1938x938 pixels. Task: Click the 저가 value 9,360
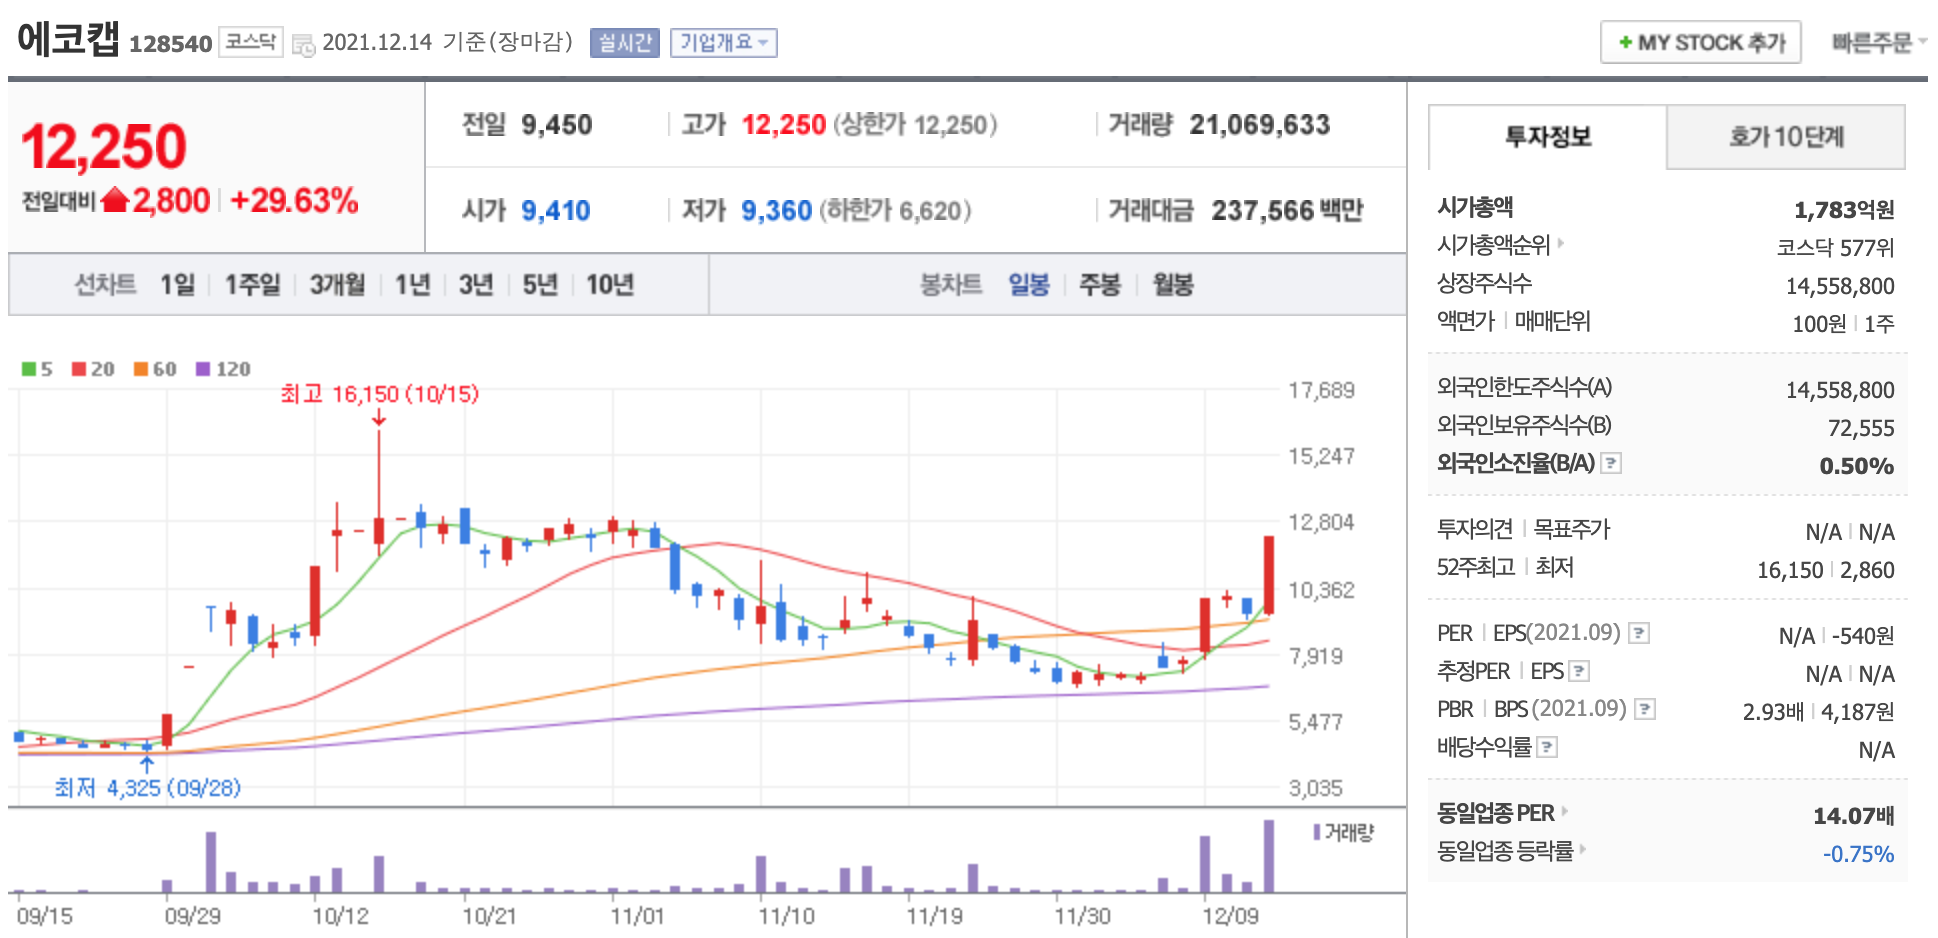pyautogui.click(x=776, y=211)
